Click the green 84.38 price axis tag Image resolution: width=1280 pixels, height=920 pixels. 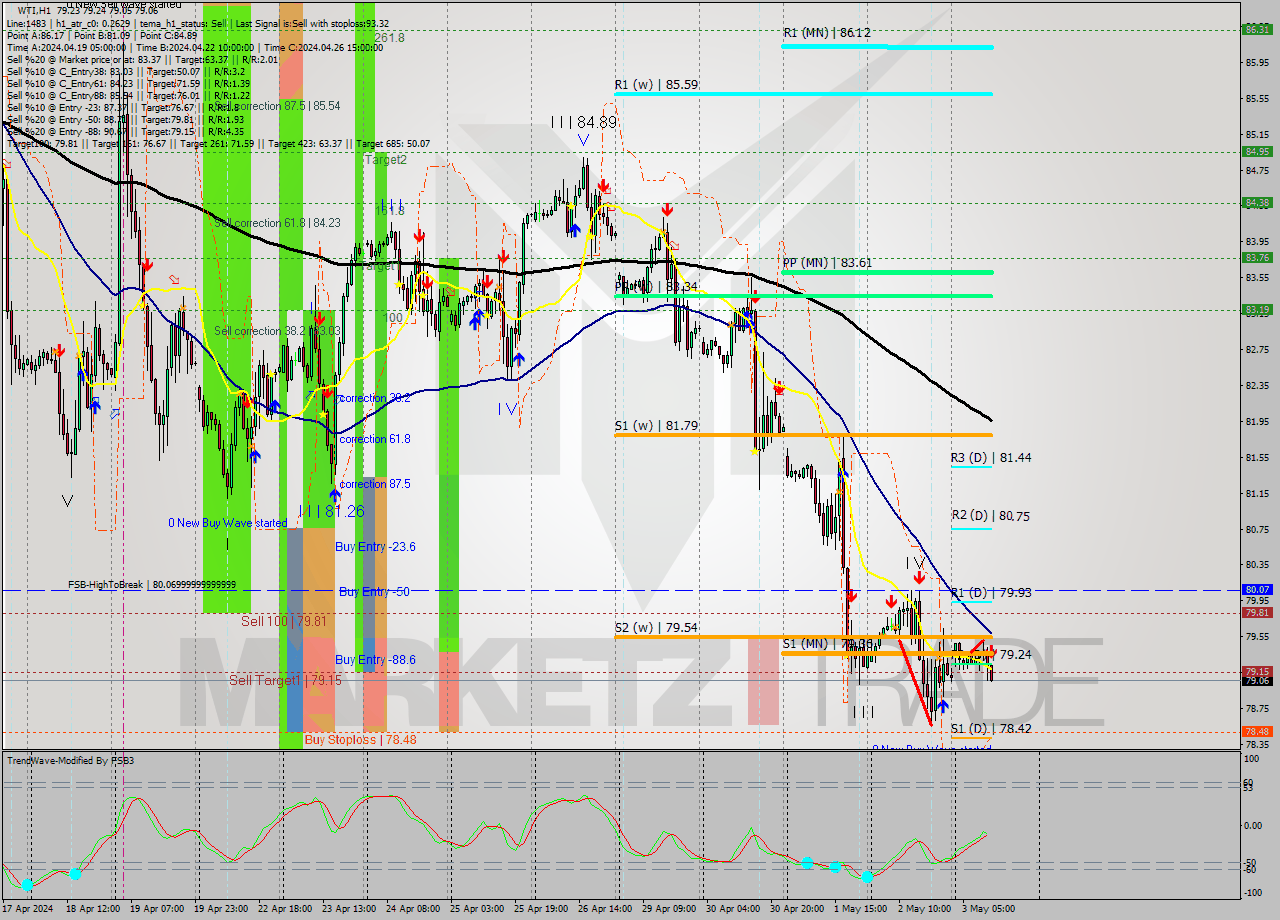pos(1256,203)
